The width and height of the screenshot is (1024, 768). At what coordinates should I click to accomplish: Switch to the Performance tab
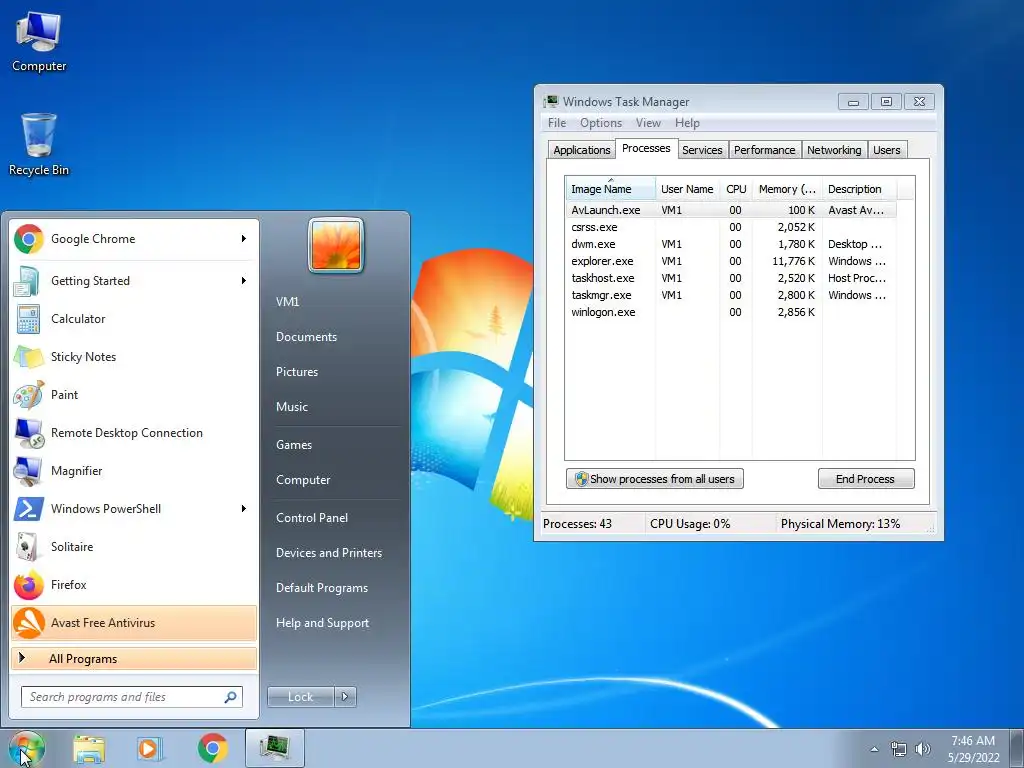click(x=765, y=150)
